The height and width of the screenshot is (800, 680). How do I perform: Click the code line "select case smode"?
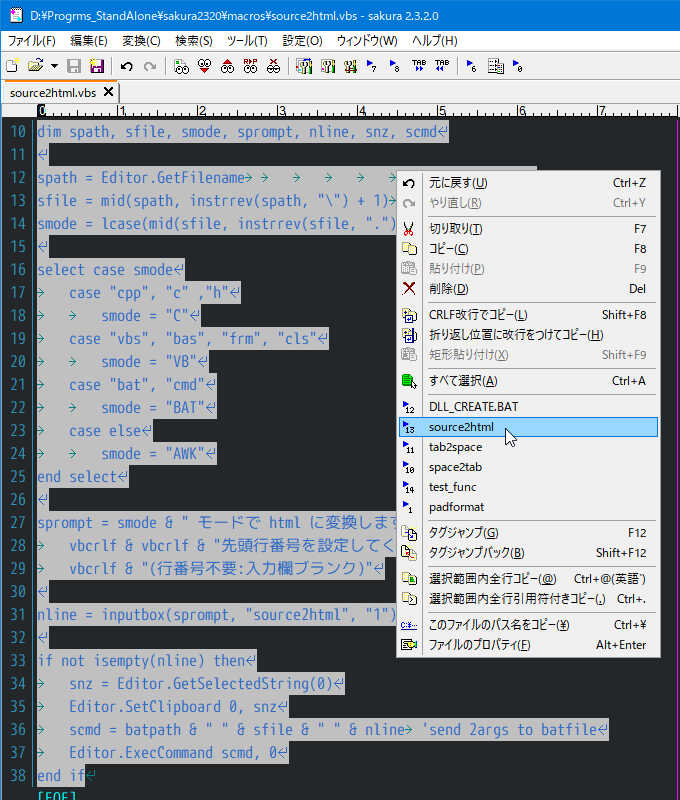[105, 269]
